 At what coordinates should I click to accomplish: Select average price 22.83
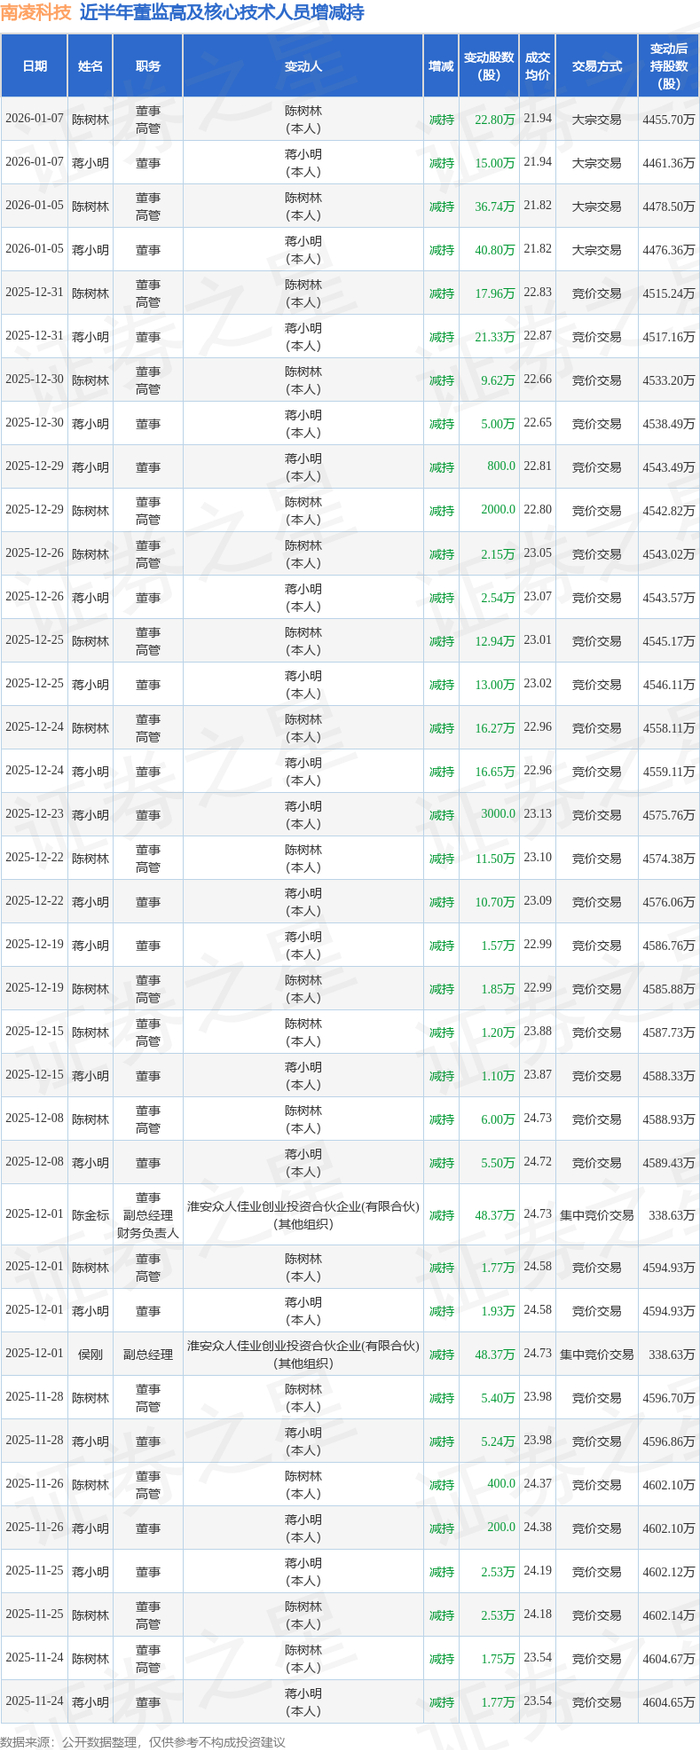538,292
